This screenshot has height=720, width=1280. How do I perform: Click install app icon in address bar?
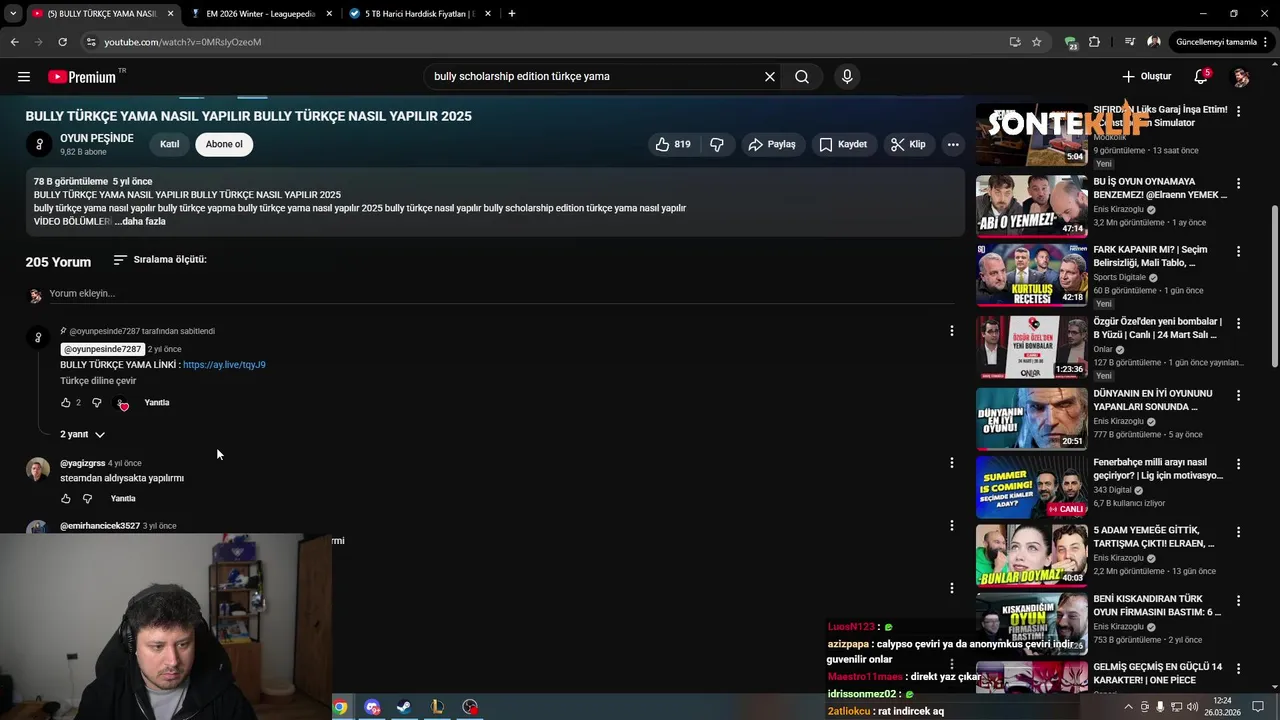[x=1015, y=42]
